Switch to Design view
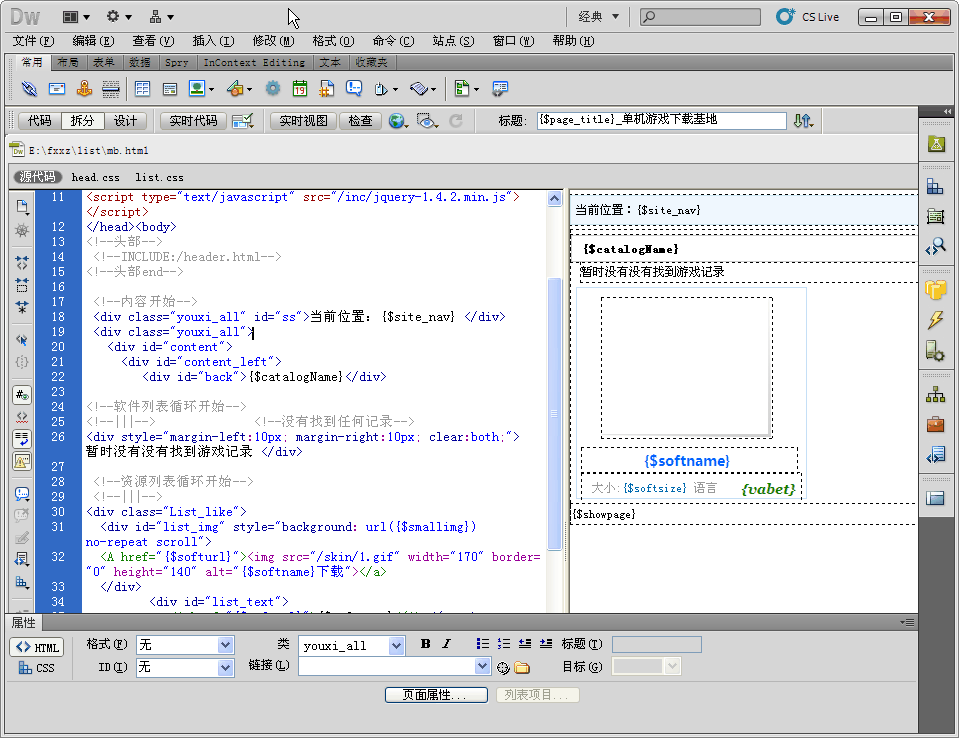The height and width of the screenshot is (738, 959). 125,121
